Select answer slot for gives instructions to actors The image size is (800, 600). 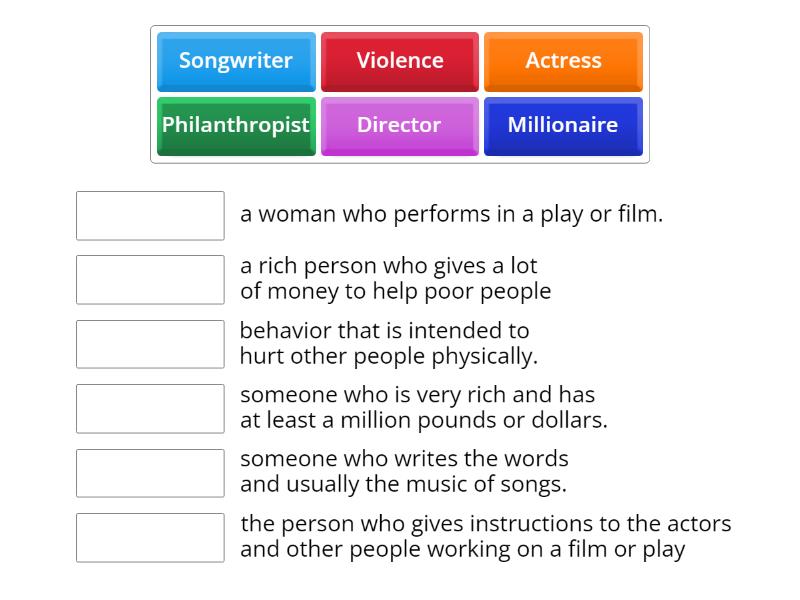tap(150, 538)
